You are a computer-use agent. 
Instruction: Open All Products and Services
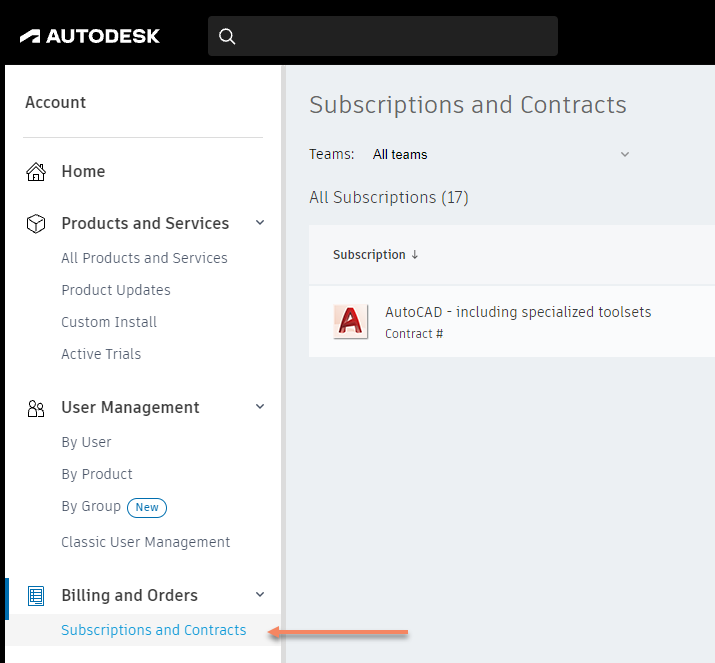[144, 258]
